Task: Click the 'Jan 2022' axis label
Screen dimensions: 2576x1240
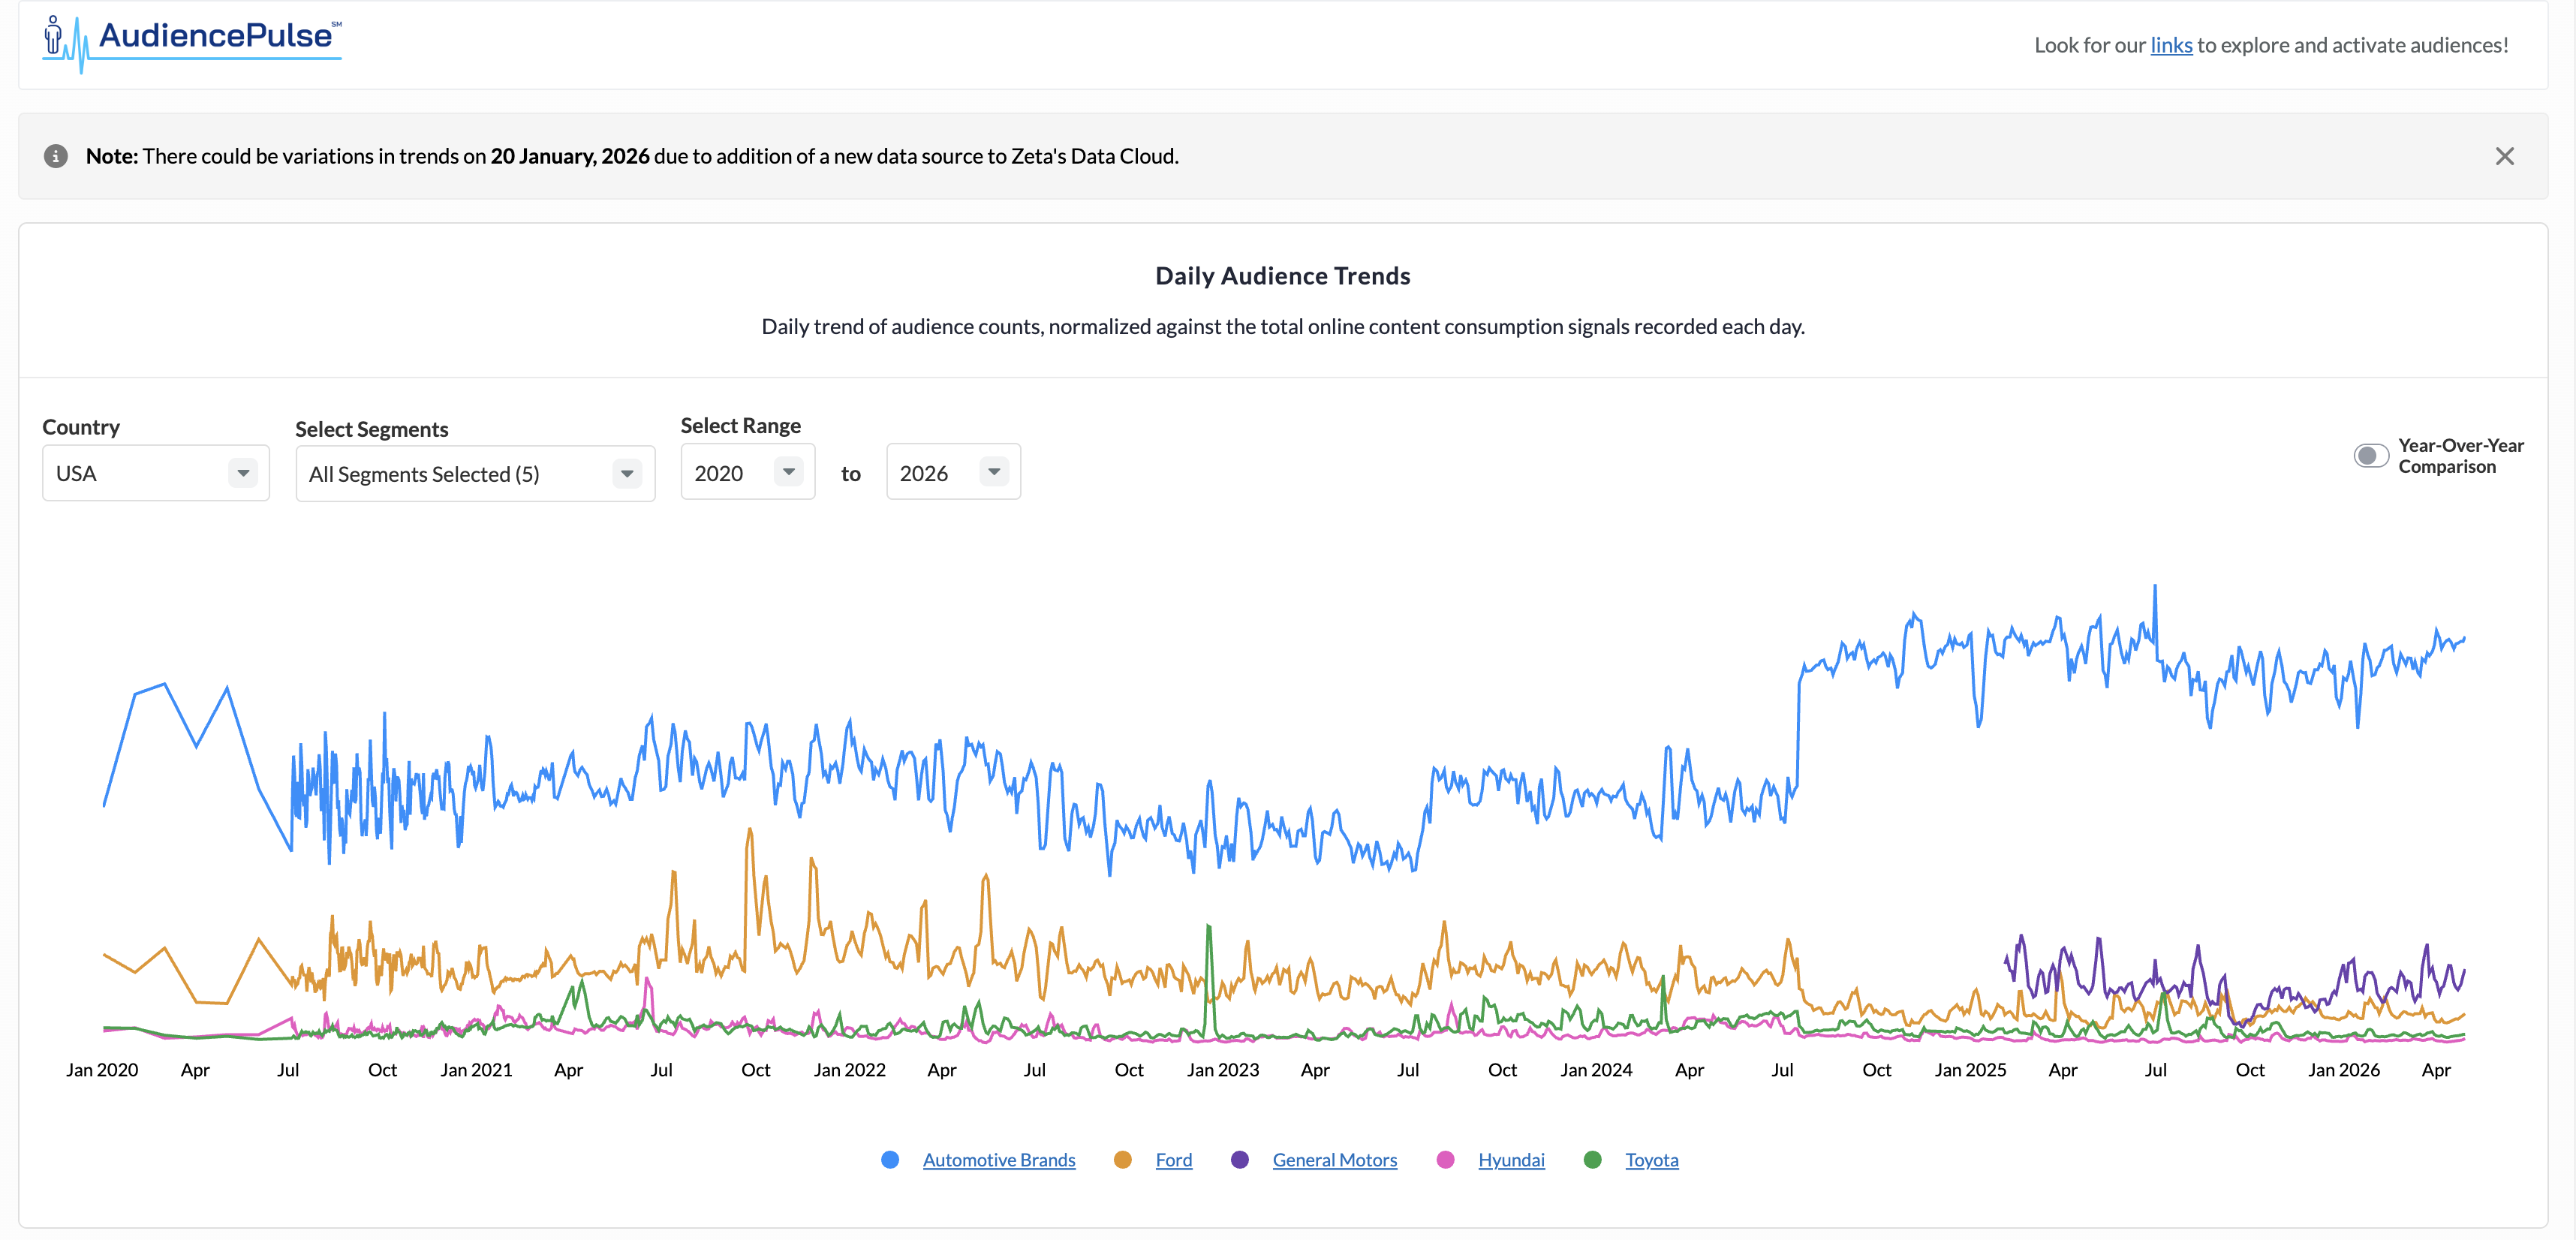Action: [x=850, y=1070]
